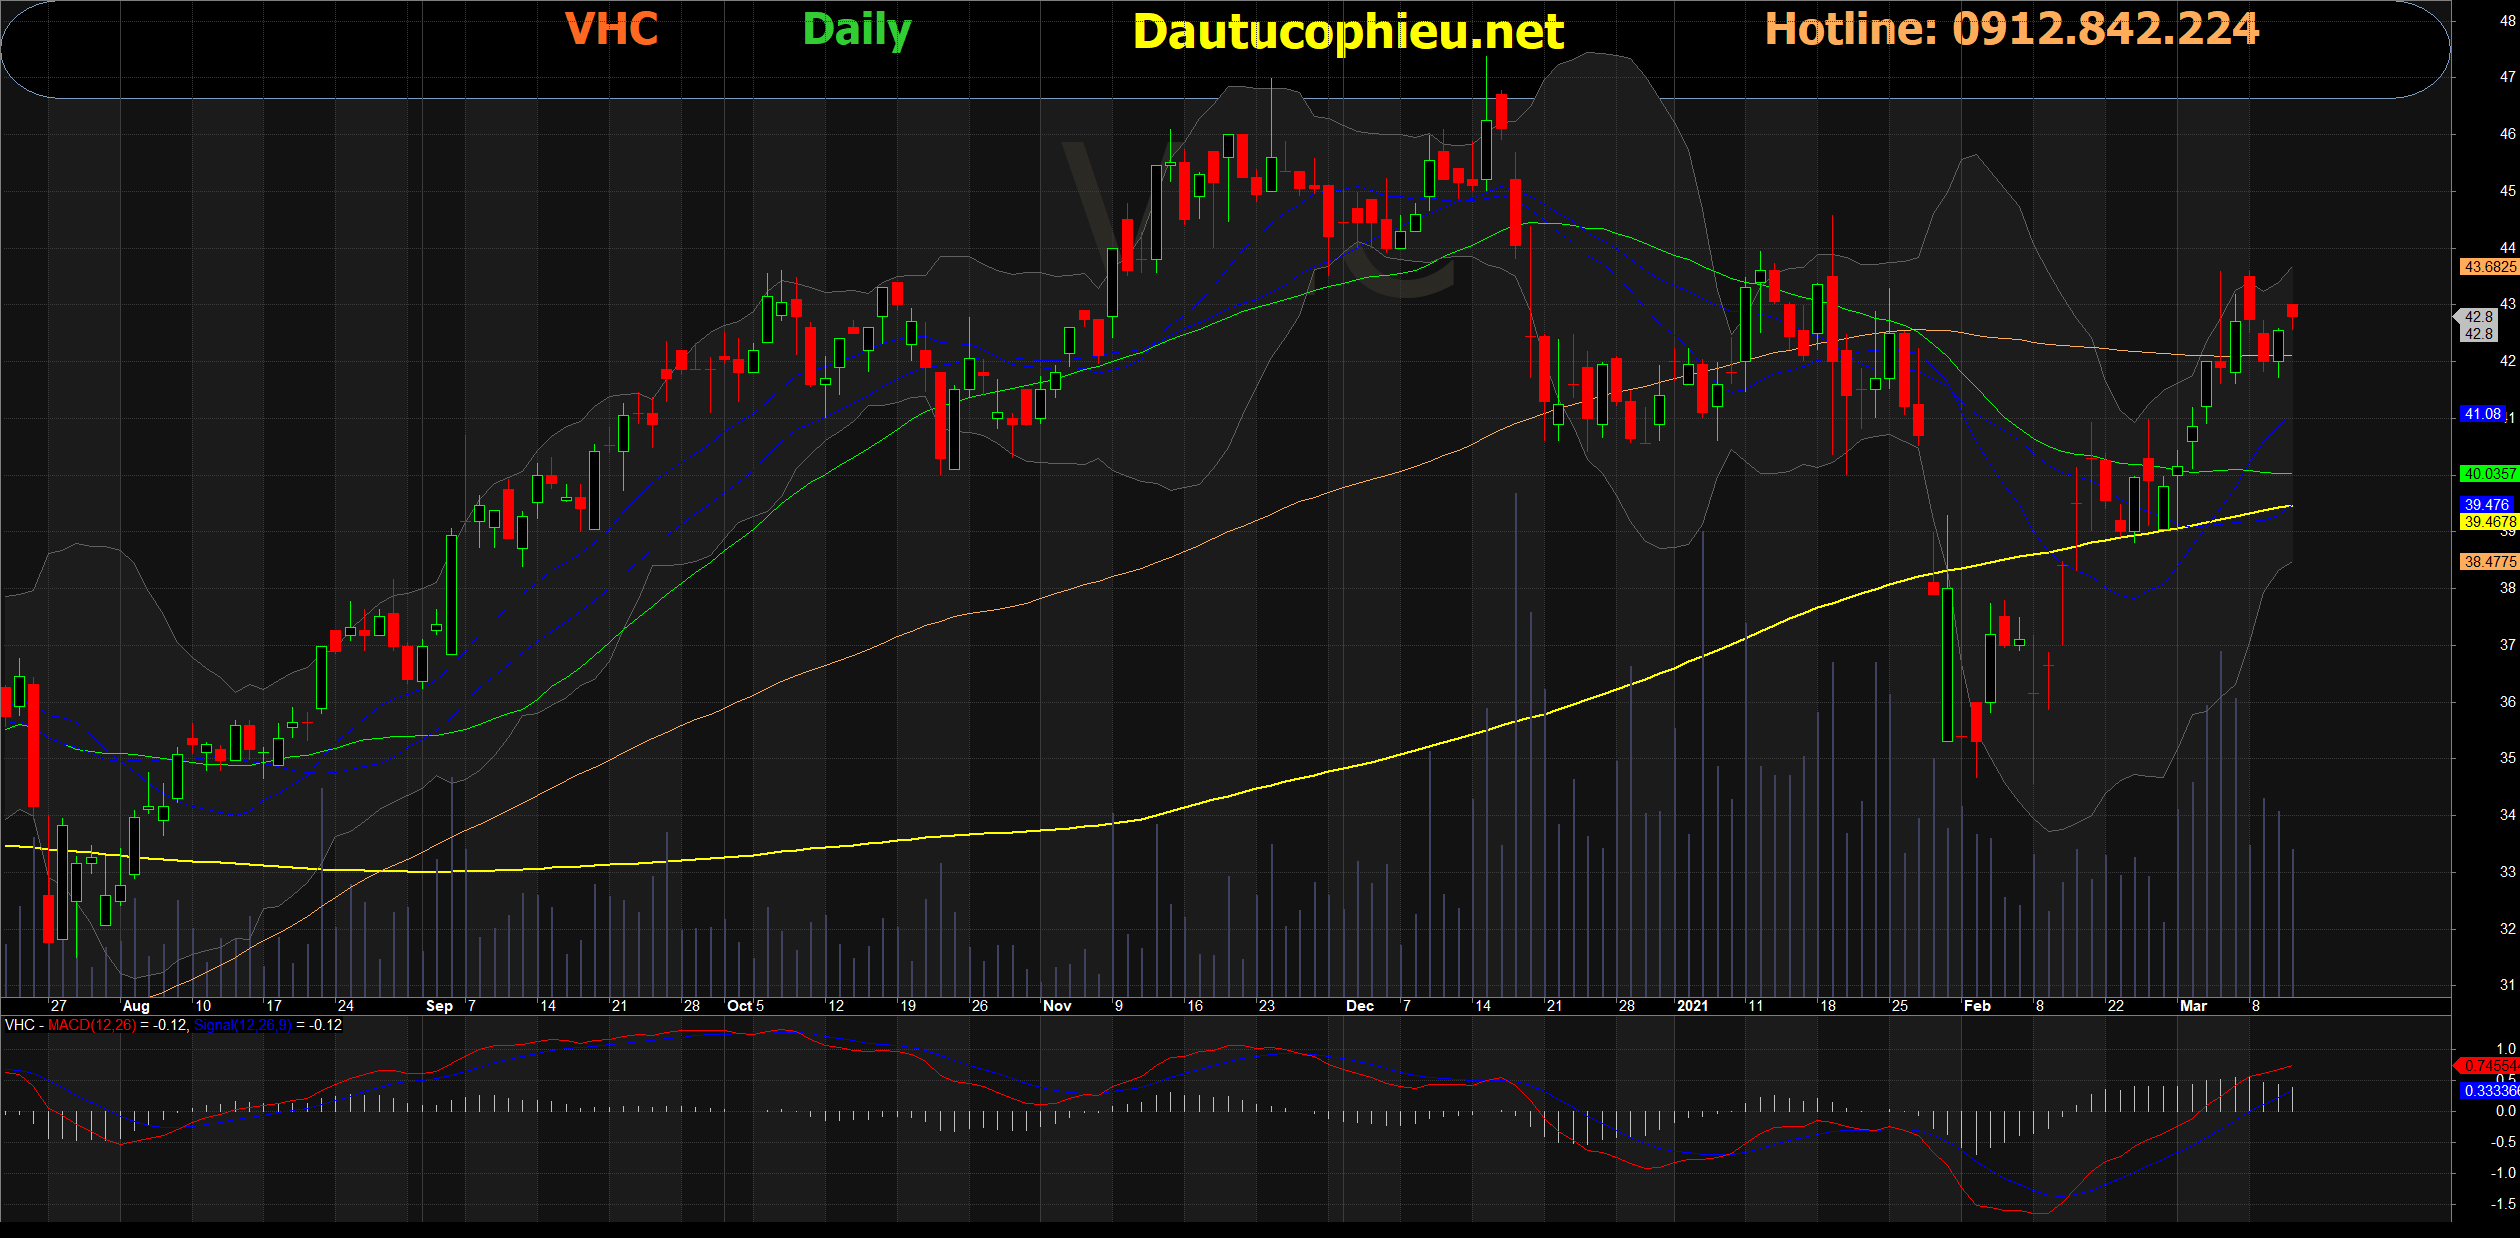Click the Nov month marker on date axis
The height and width of the screenshot is (1238, 2520).
(x=1057, y=1006)
